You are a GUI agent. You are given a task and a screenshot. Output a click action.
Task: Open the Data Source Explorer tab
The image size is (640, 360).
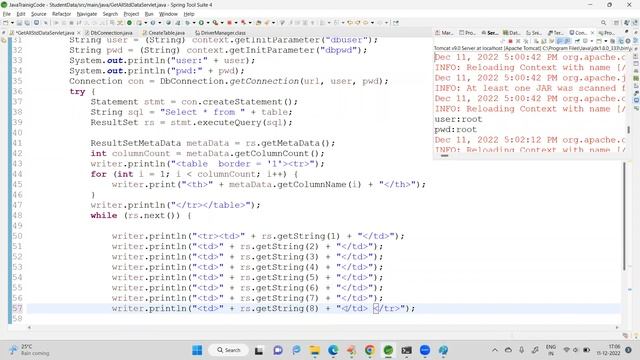(x=511, y=33)
